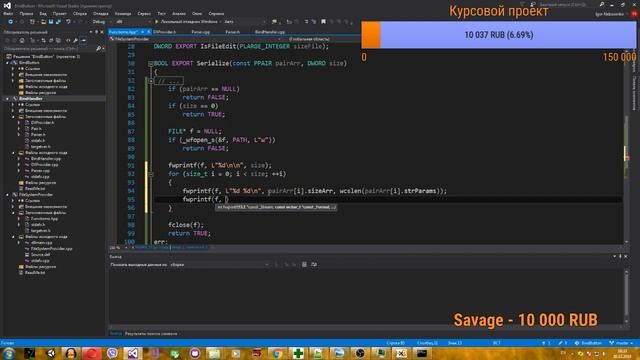The width and height of the screenshot is (640, 360).
Task: Open the output source dropdown showing Сборка
Action: pyautogui.click(x=220, y=264)
